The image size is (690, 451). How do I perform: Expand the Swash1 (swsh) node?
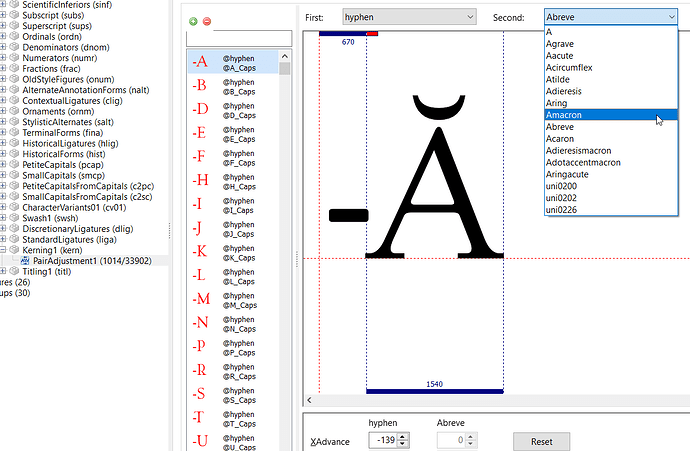3,218
